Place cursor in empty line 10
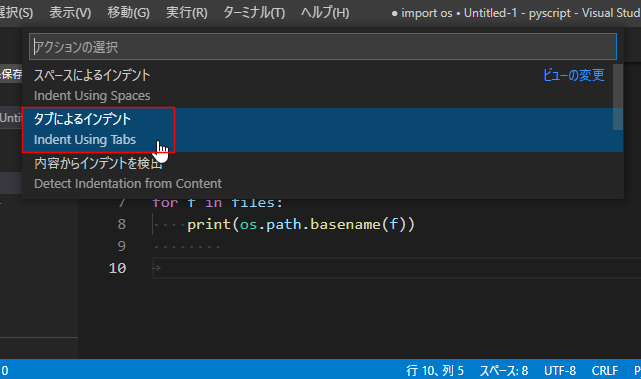Image resolution: width=641 pixels, height=379 pixels. [397, 268]
